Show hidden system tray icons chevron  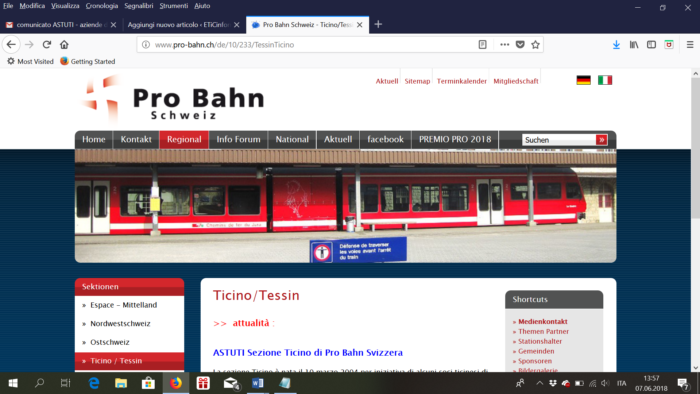click(x=539, y=383)
